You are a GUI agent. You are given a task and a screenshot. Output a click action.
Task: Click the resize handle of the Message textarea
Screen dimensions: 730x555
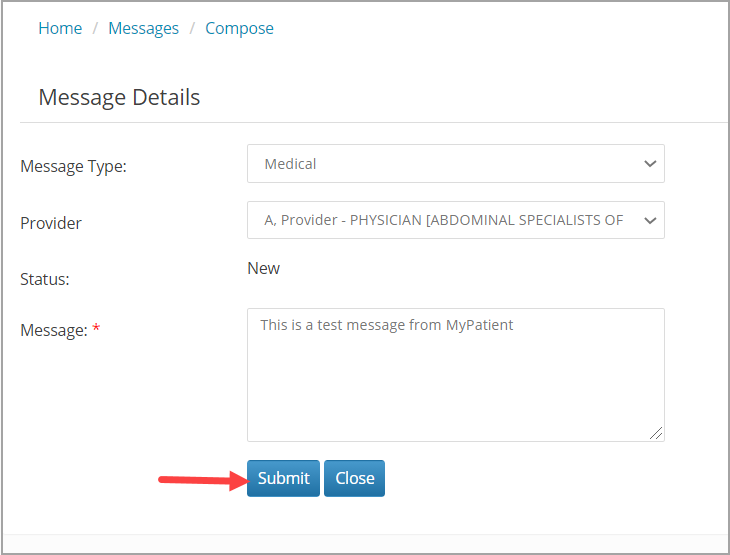(x=656, y=433)
